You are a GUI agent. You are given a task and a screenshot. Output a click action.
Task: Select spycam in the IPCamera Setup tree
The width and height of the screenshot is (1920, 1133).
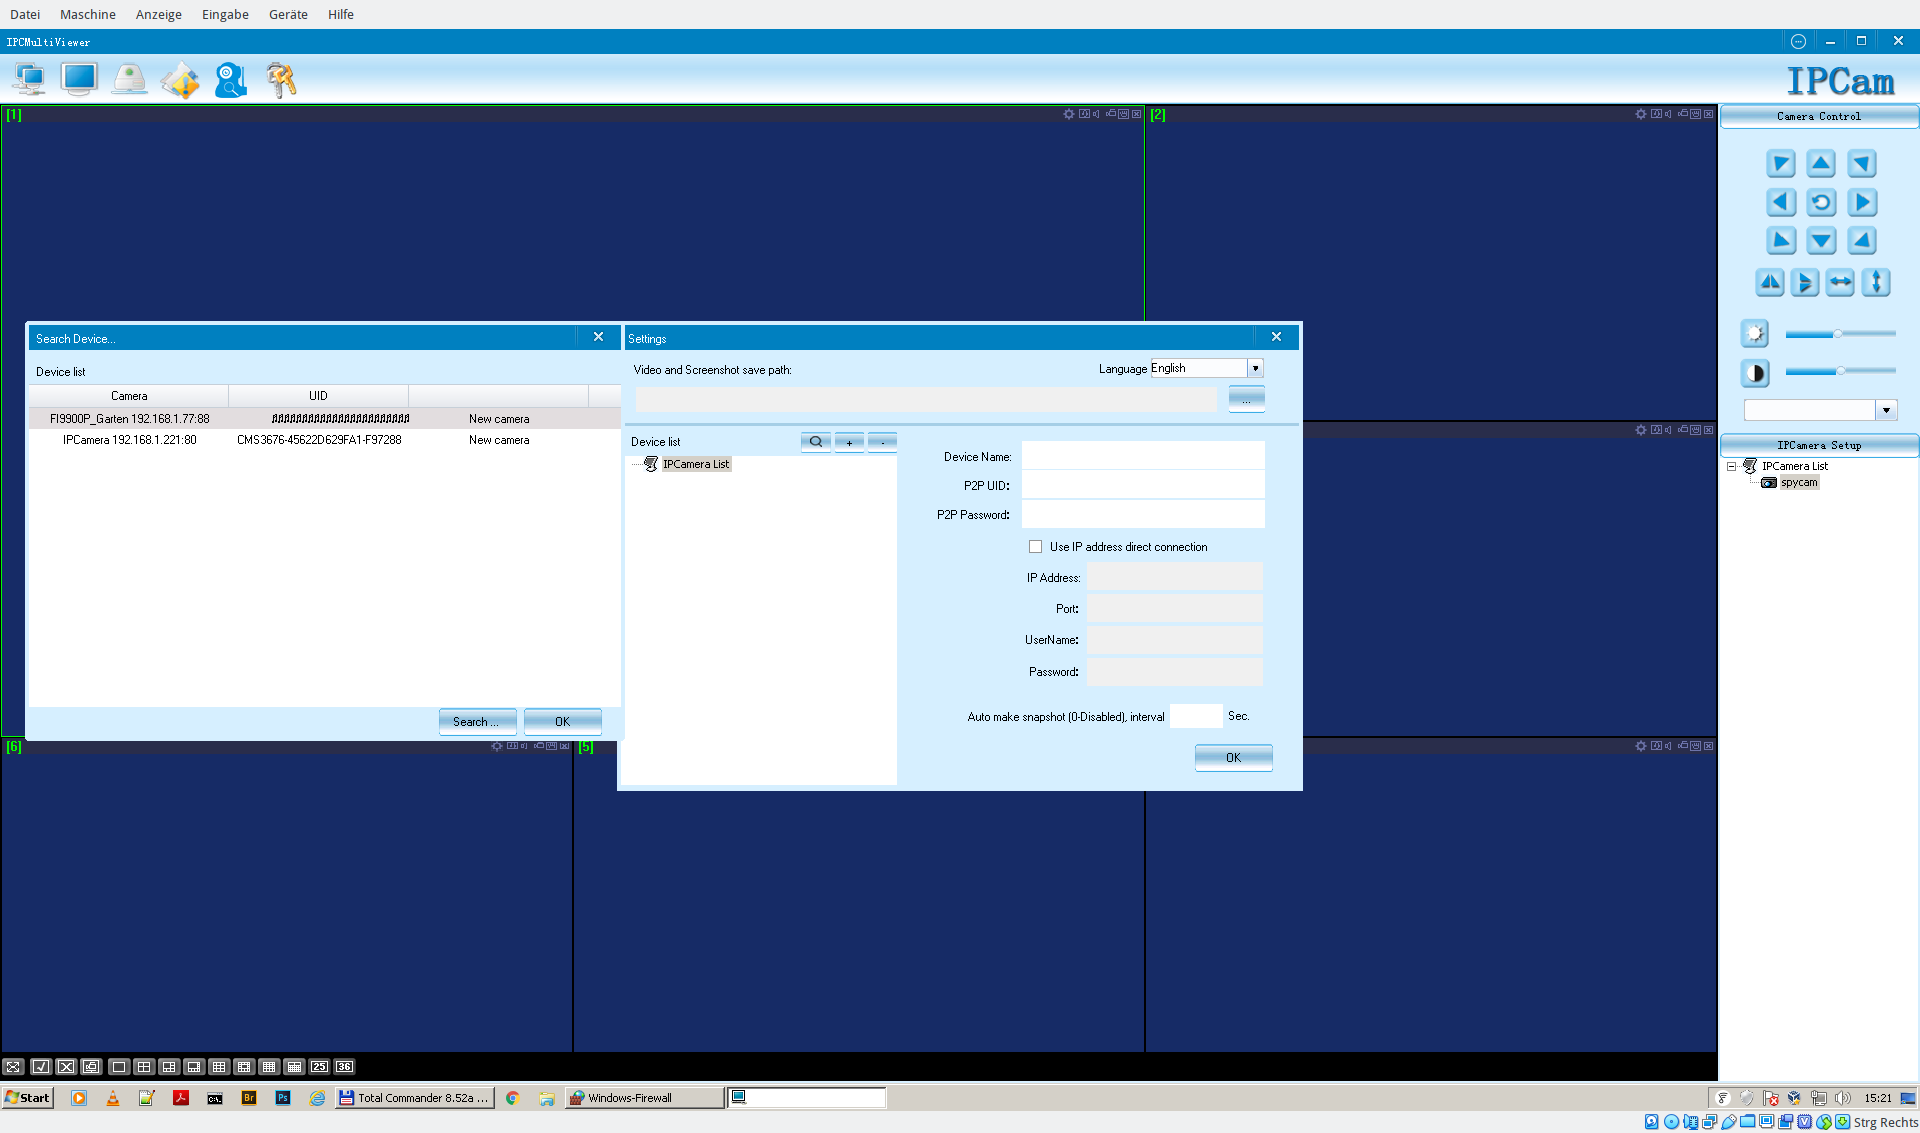click(x=1798, y=483)
